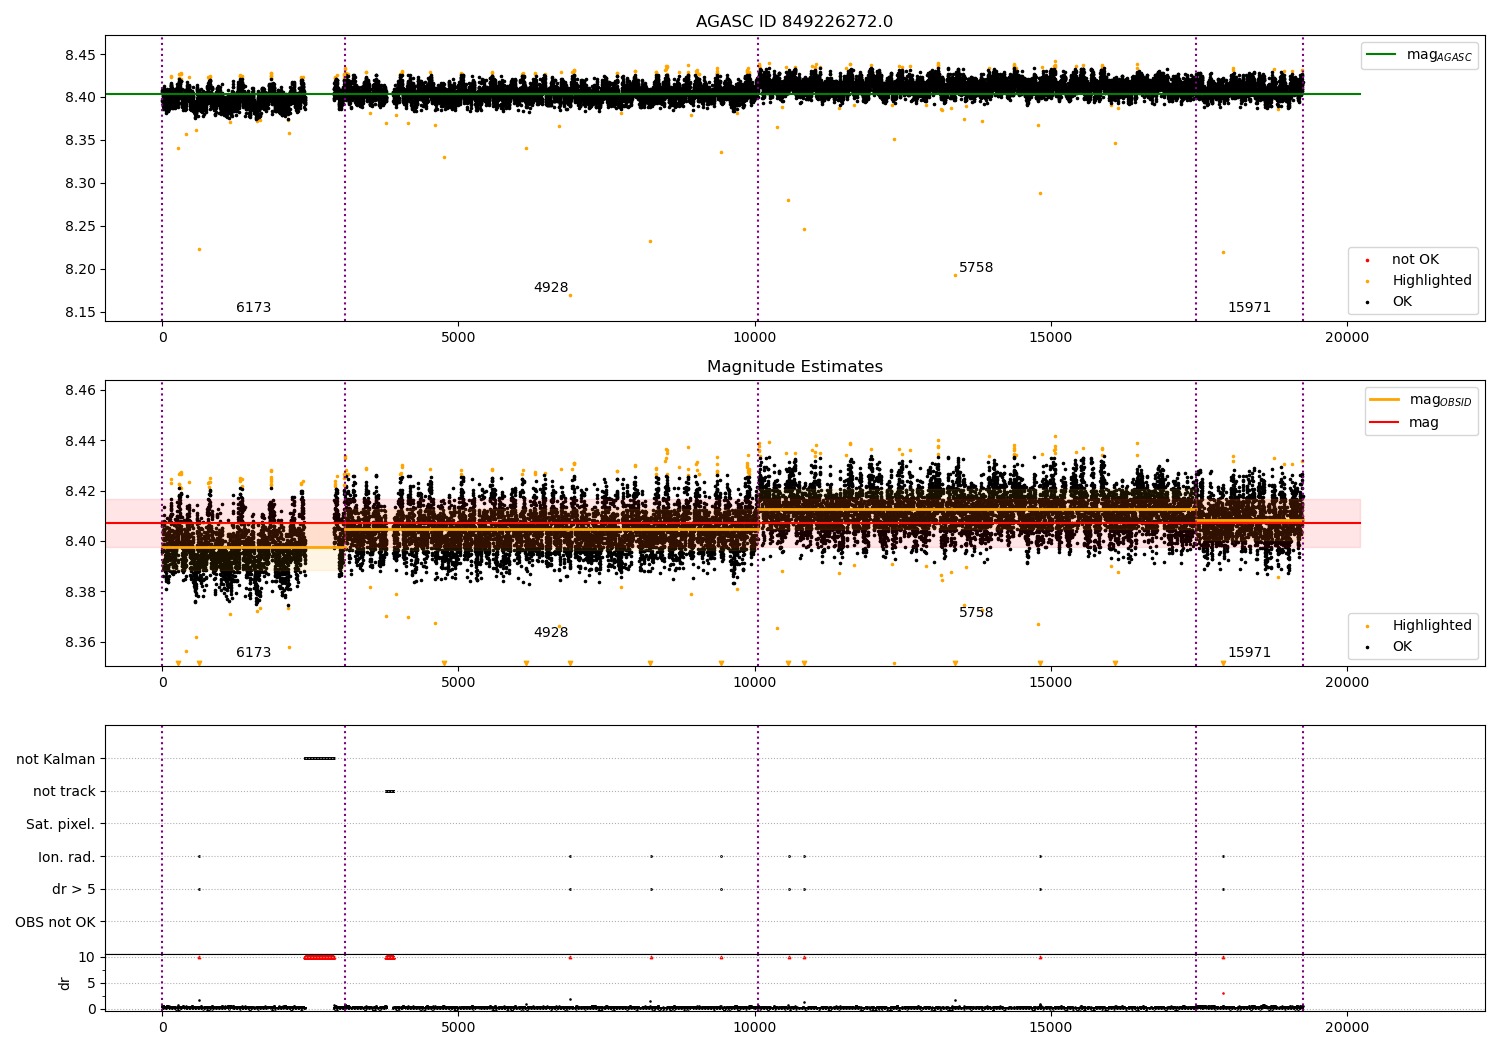Click the '20000' x-axis tick under the top plot
This screenshot has width=1500, height=1050.
point(1347,338)
